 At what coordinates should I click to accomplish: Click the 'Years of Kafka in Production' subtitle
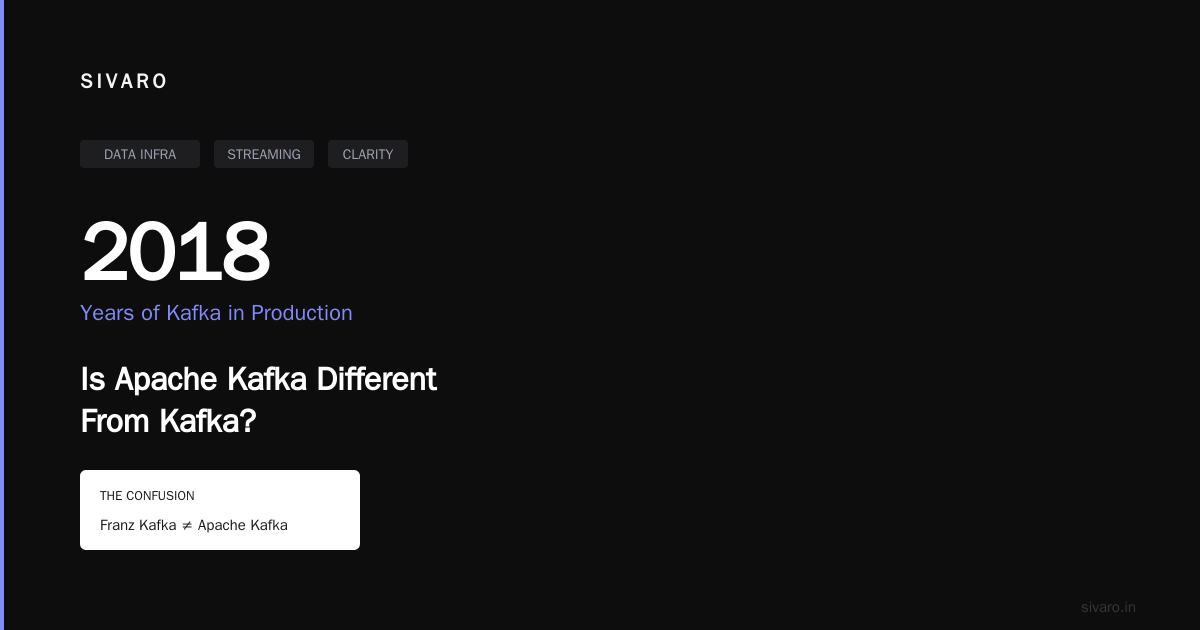click(216, 313)
